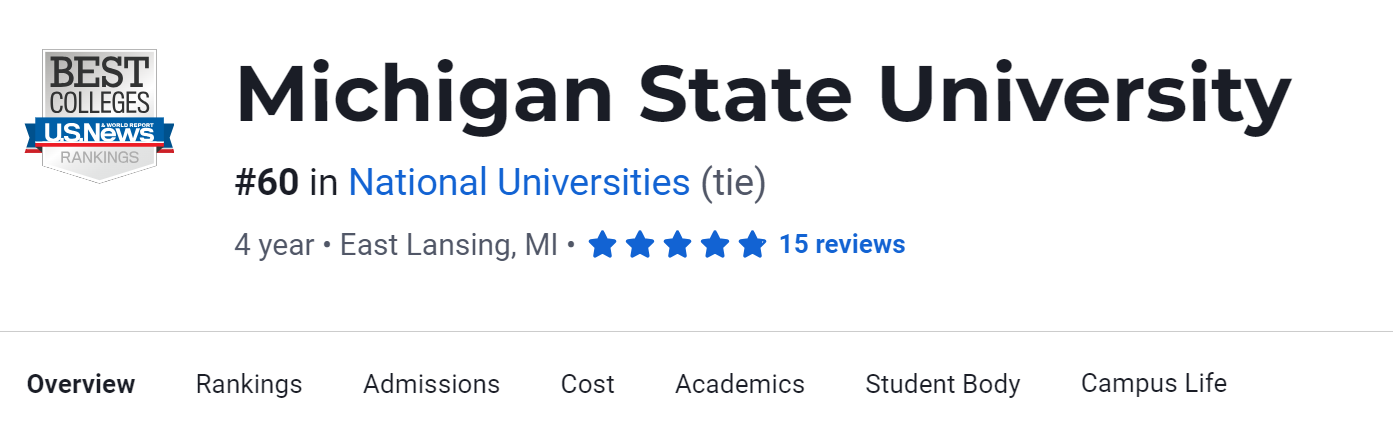Switch to the Rankings tab
Image resolution: width=1393 pixels, height=423 pixels.
(x=249, y=384)
